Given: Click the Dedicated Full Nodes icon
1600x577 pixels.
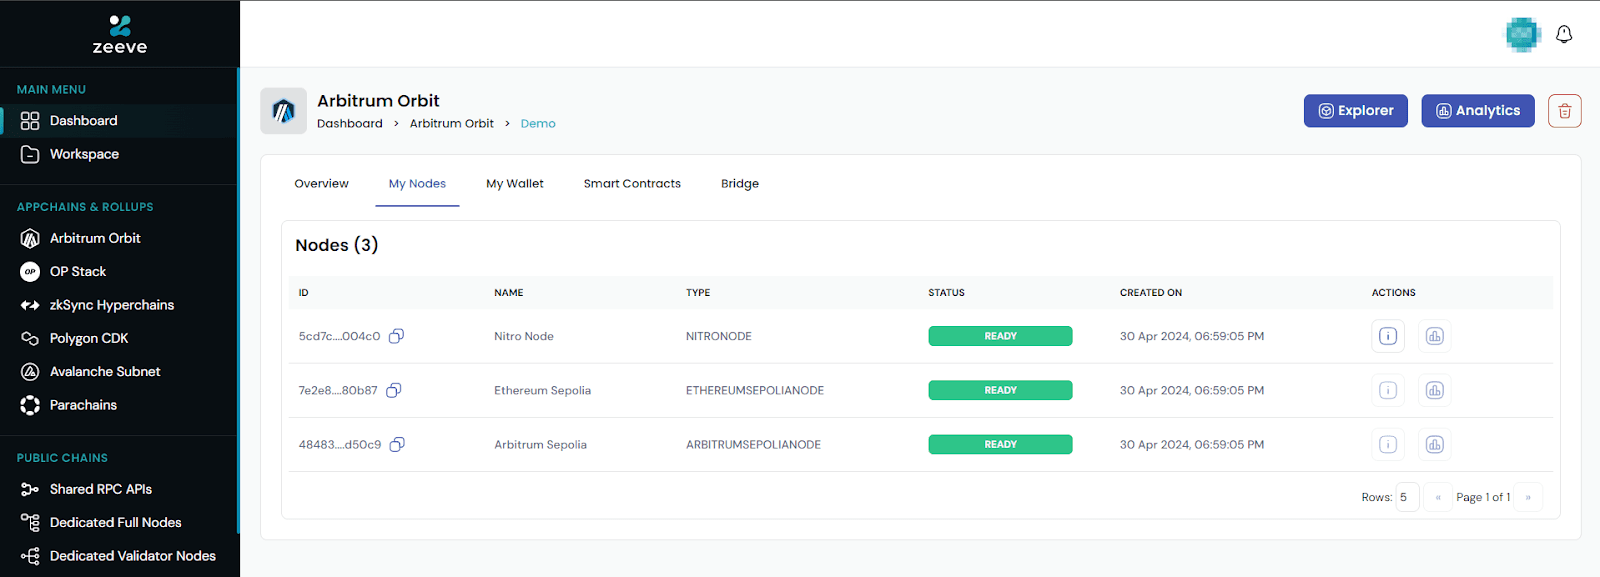Looking at the screenshot, I should click(x=30, y=522).
